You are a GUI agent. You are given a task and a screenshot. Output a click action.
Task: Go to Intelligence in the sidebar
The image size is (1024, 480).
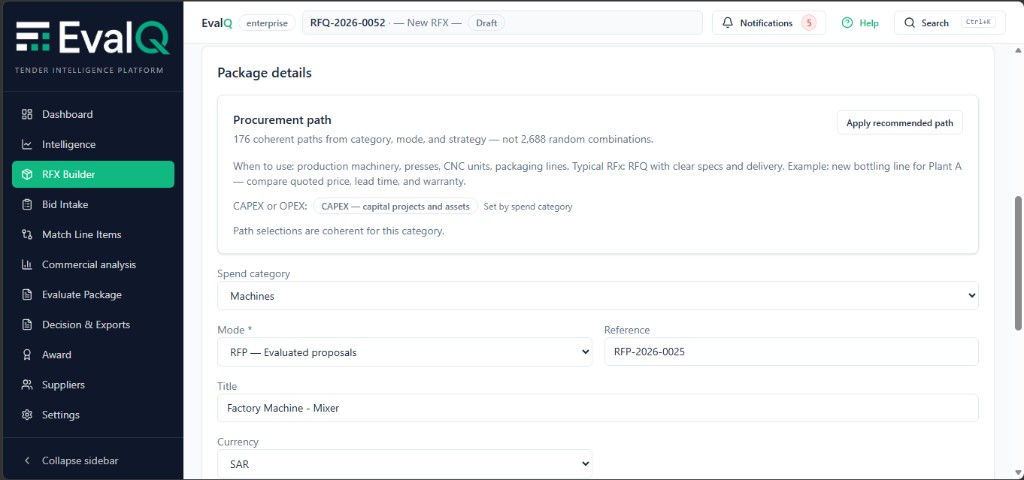click(93, 144)
